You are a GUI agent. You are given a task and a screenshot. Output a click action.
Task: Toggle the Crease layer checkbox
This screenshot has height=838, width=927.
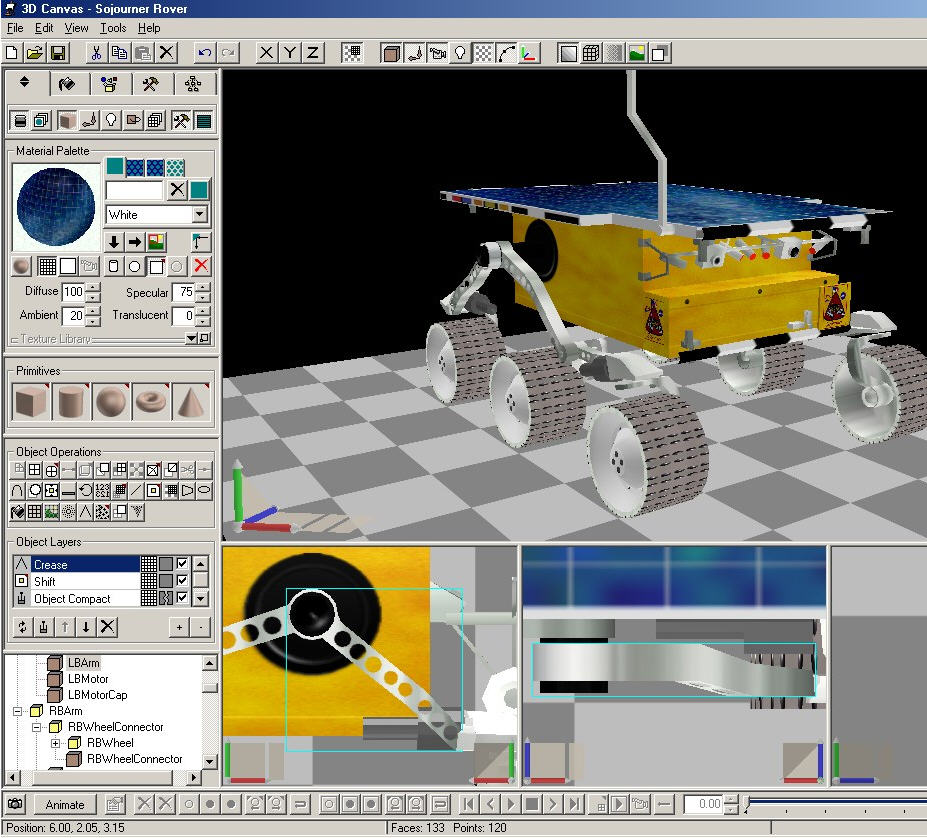(x=182, y=564)
